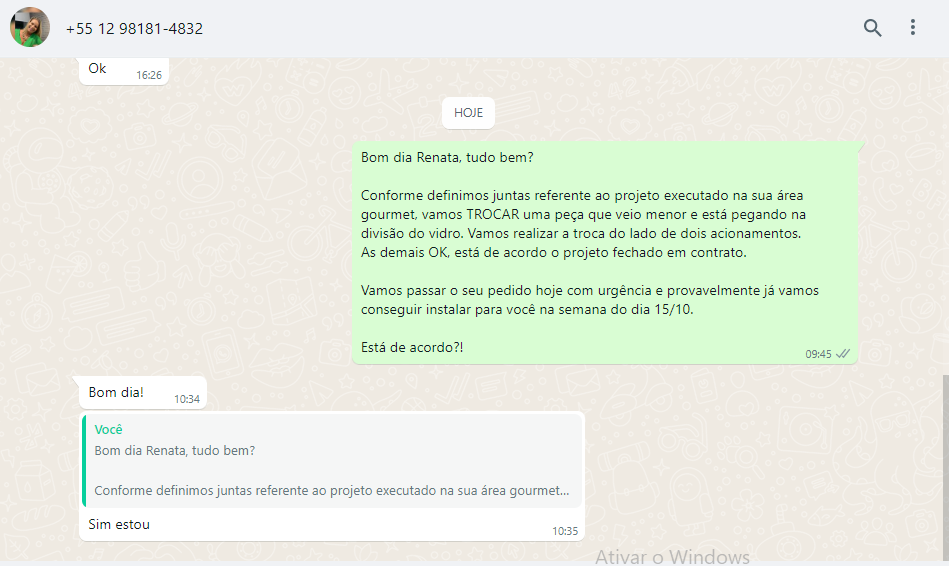This screenshot has width=949, height=566.
Task: Click the chat scrollbar thumb
Action: coord(945,467)
